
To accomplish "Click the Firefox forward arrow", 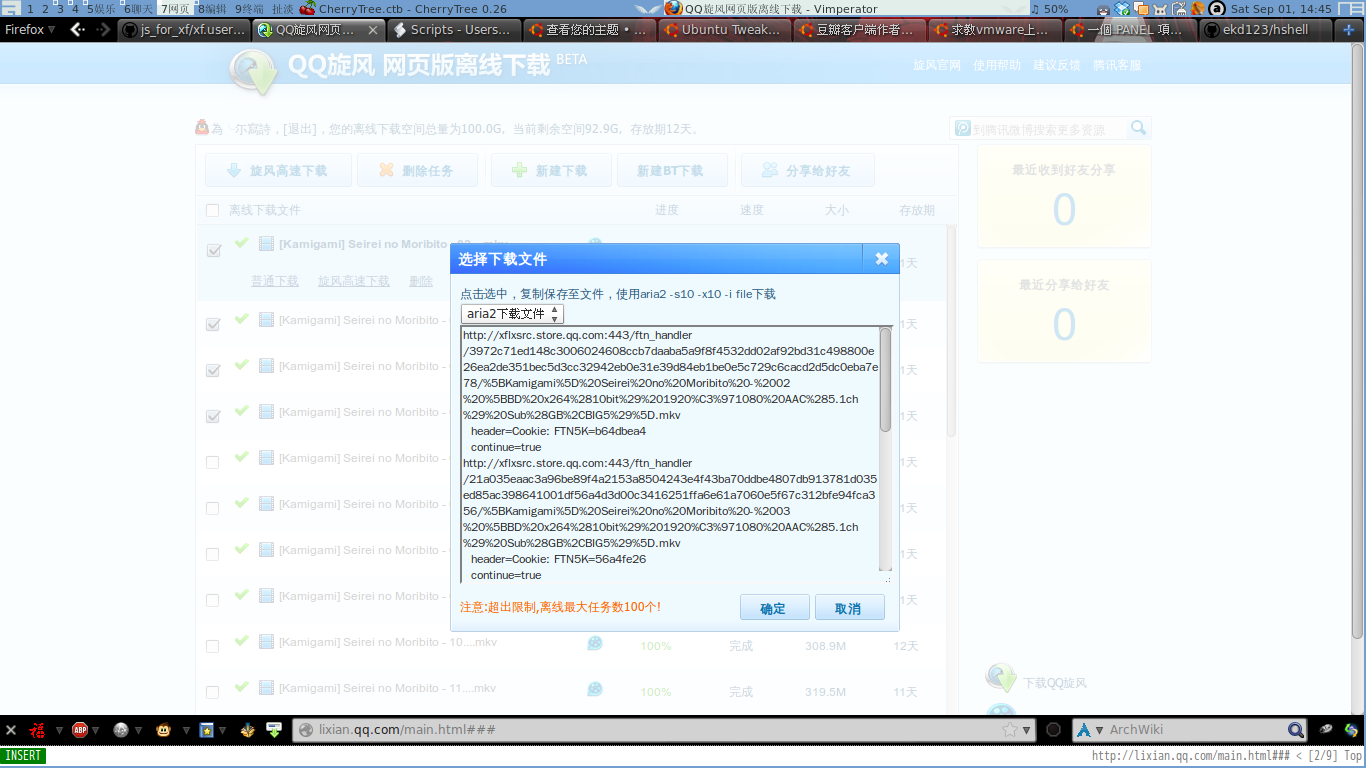I will (103, 30).
